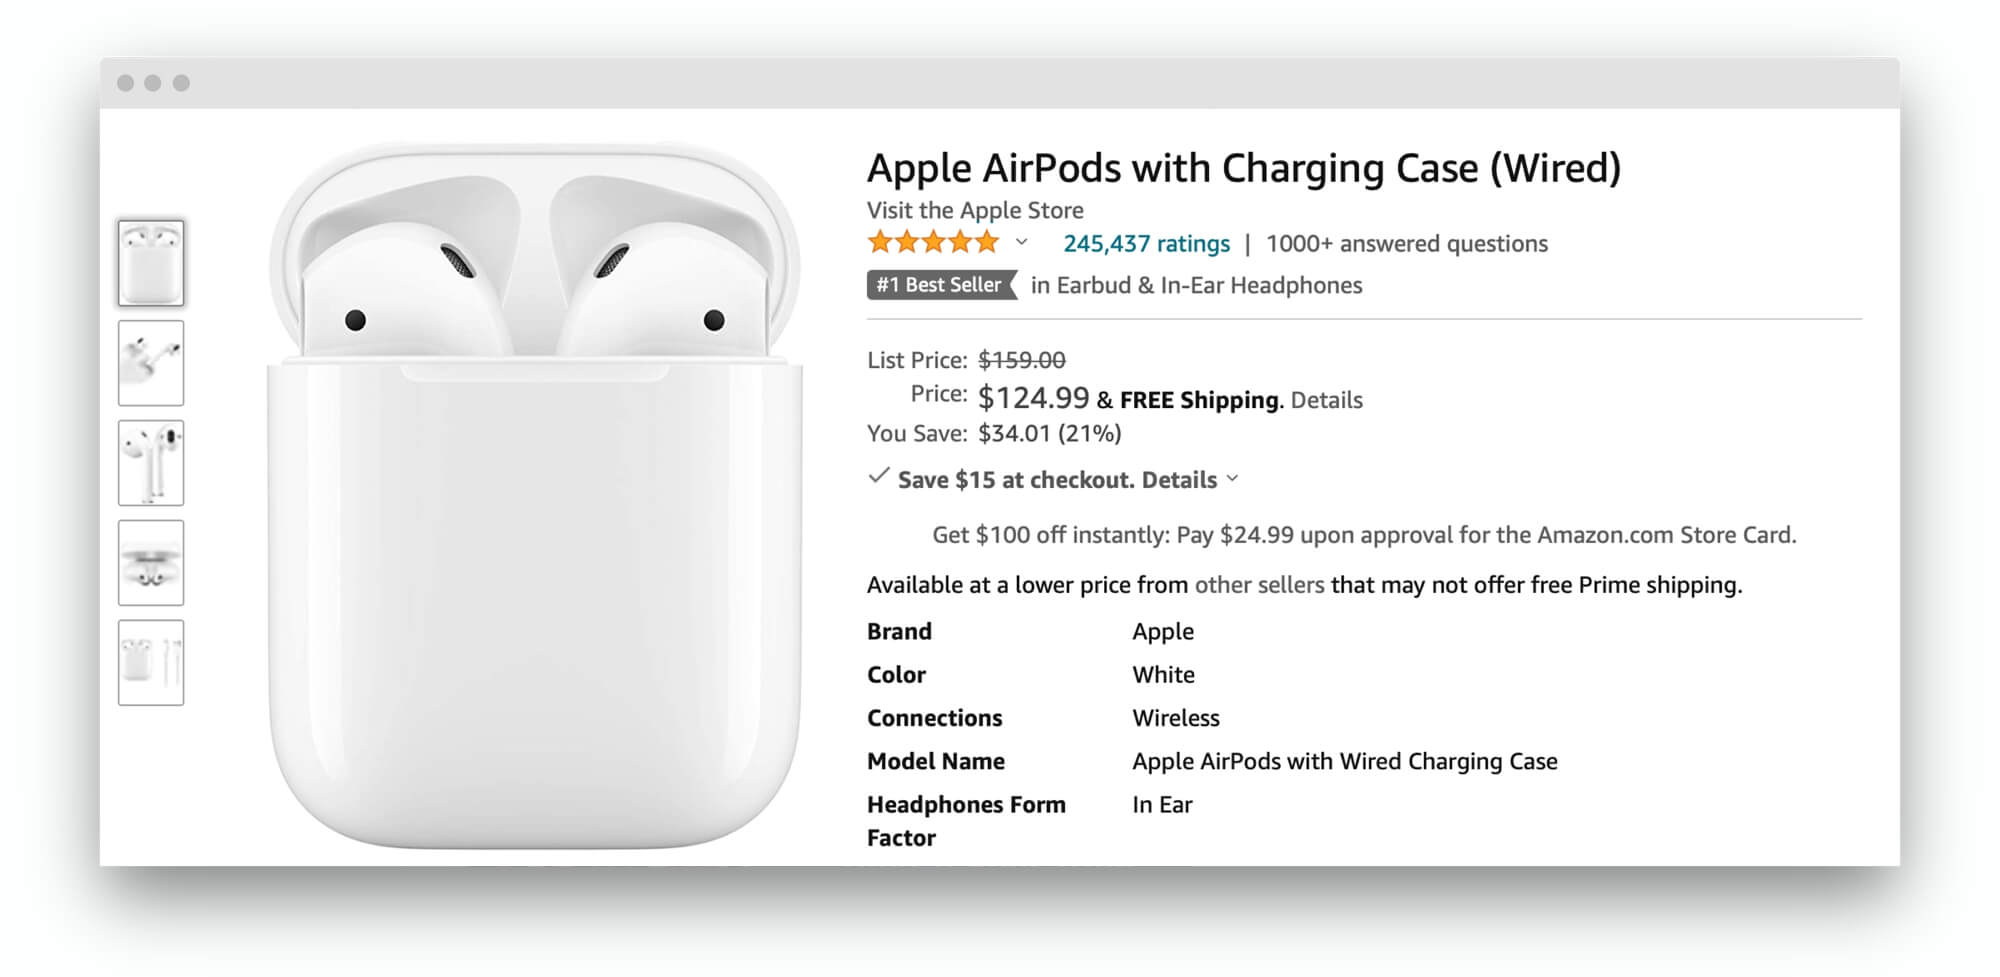Tick the Save $15 at checkout checkmark

(878, 477)
